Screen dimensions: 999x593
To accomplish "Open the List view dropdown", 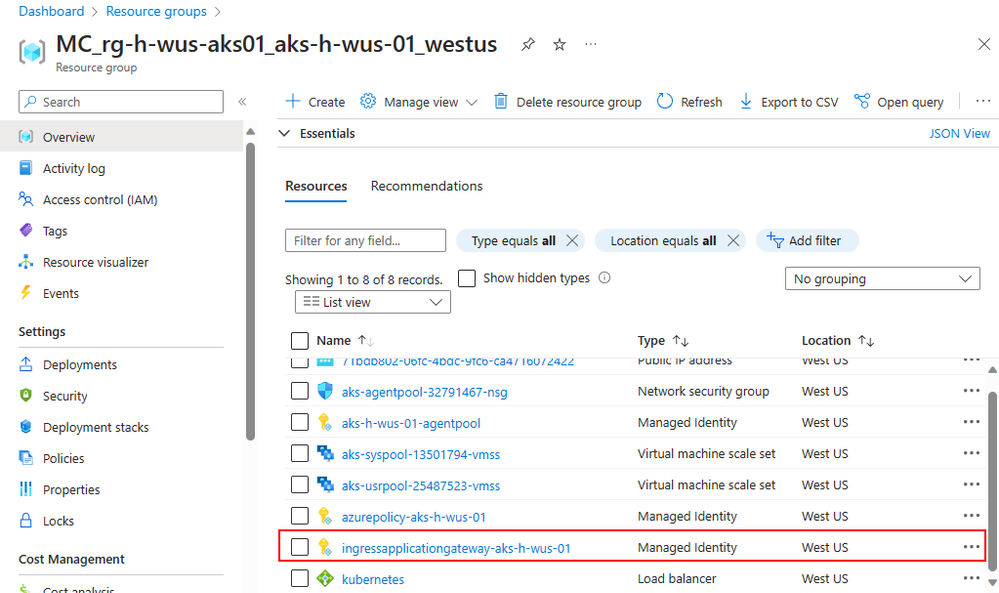I will coord(373,302).
